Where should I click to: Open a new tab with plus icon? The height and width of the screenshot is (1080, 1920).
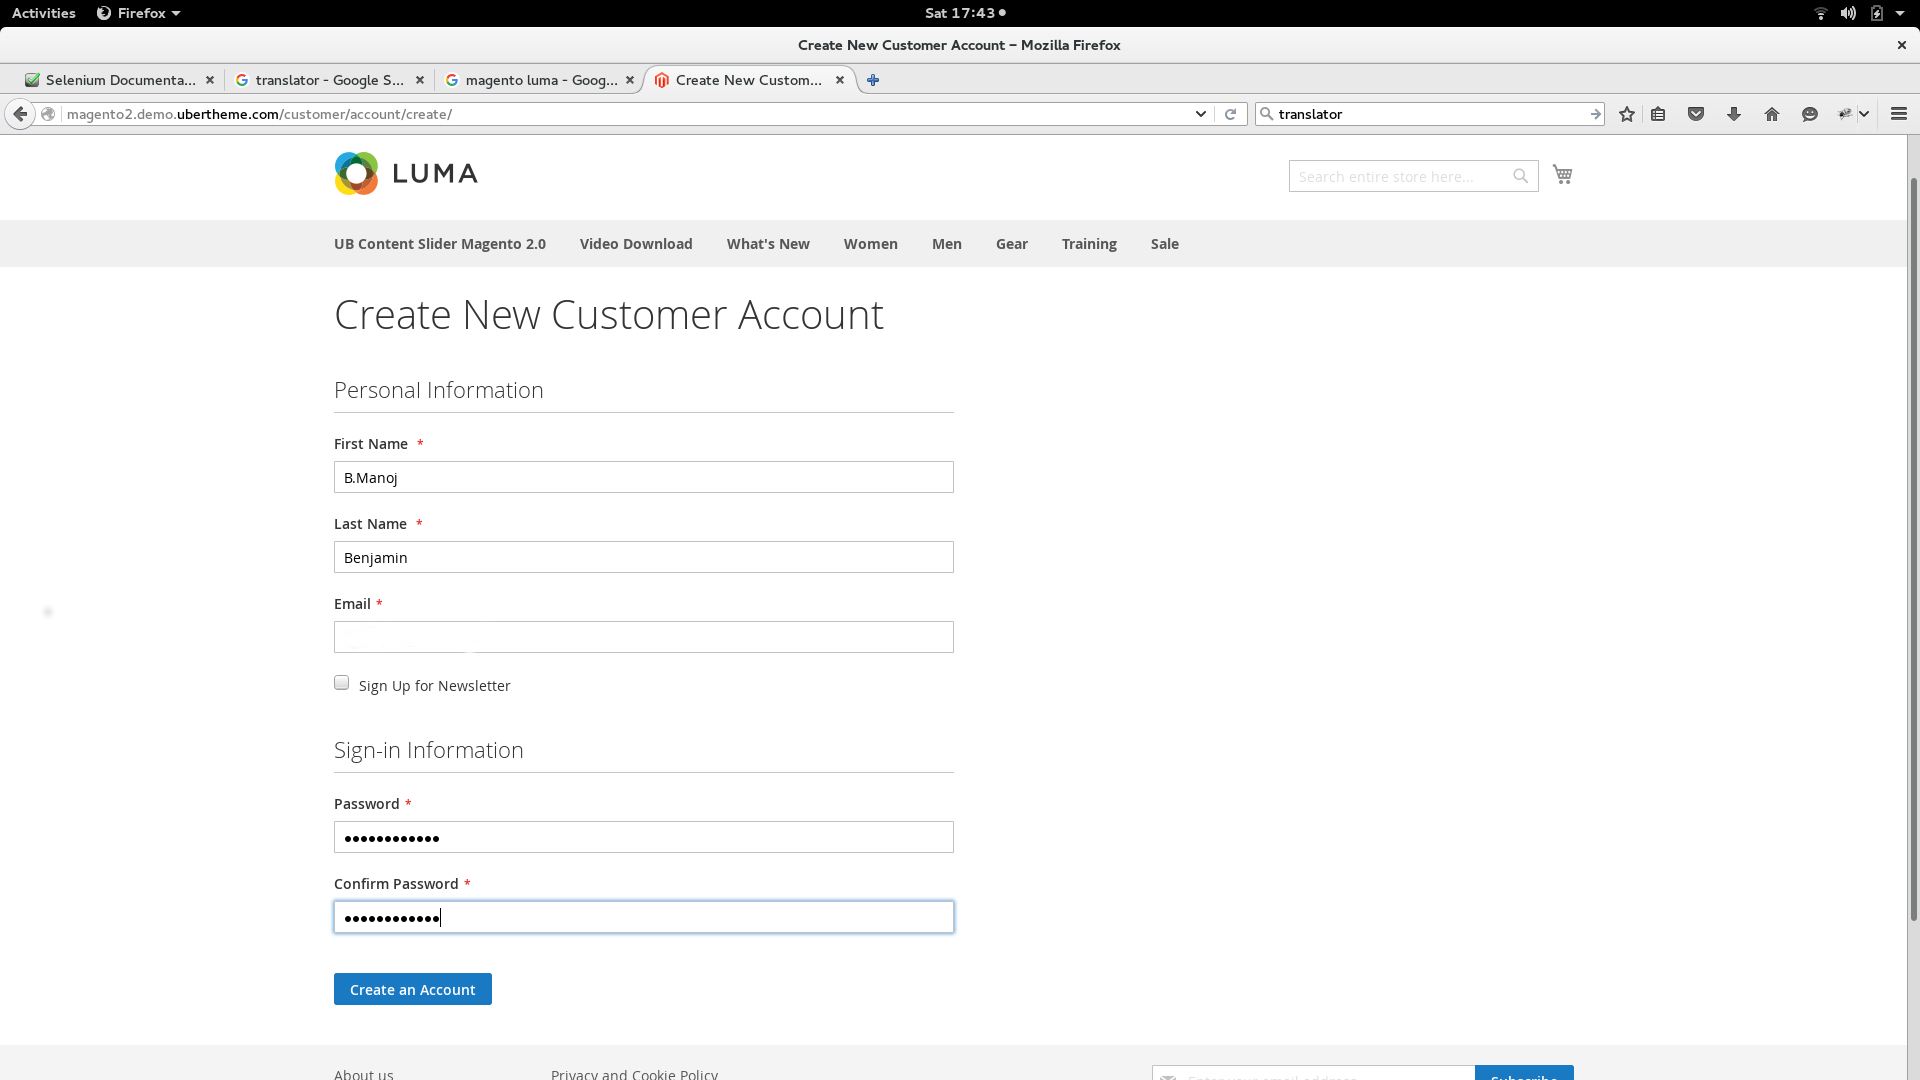(873, 80)
